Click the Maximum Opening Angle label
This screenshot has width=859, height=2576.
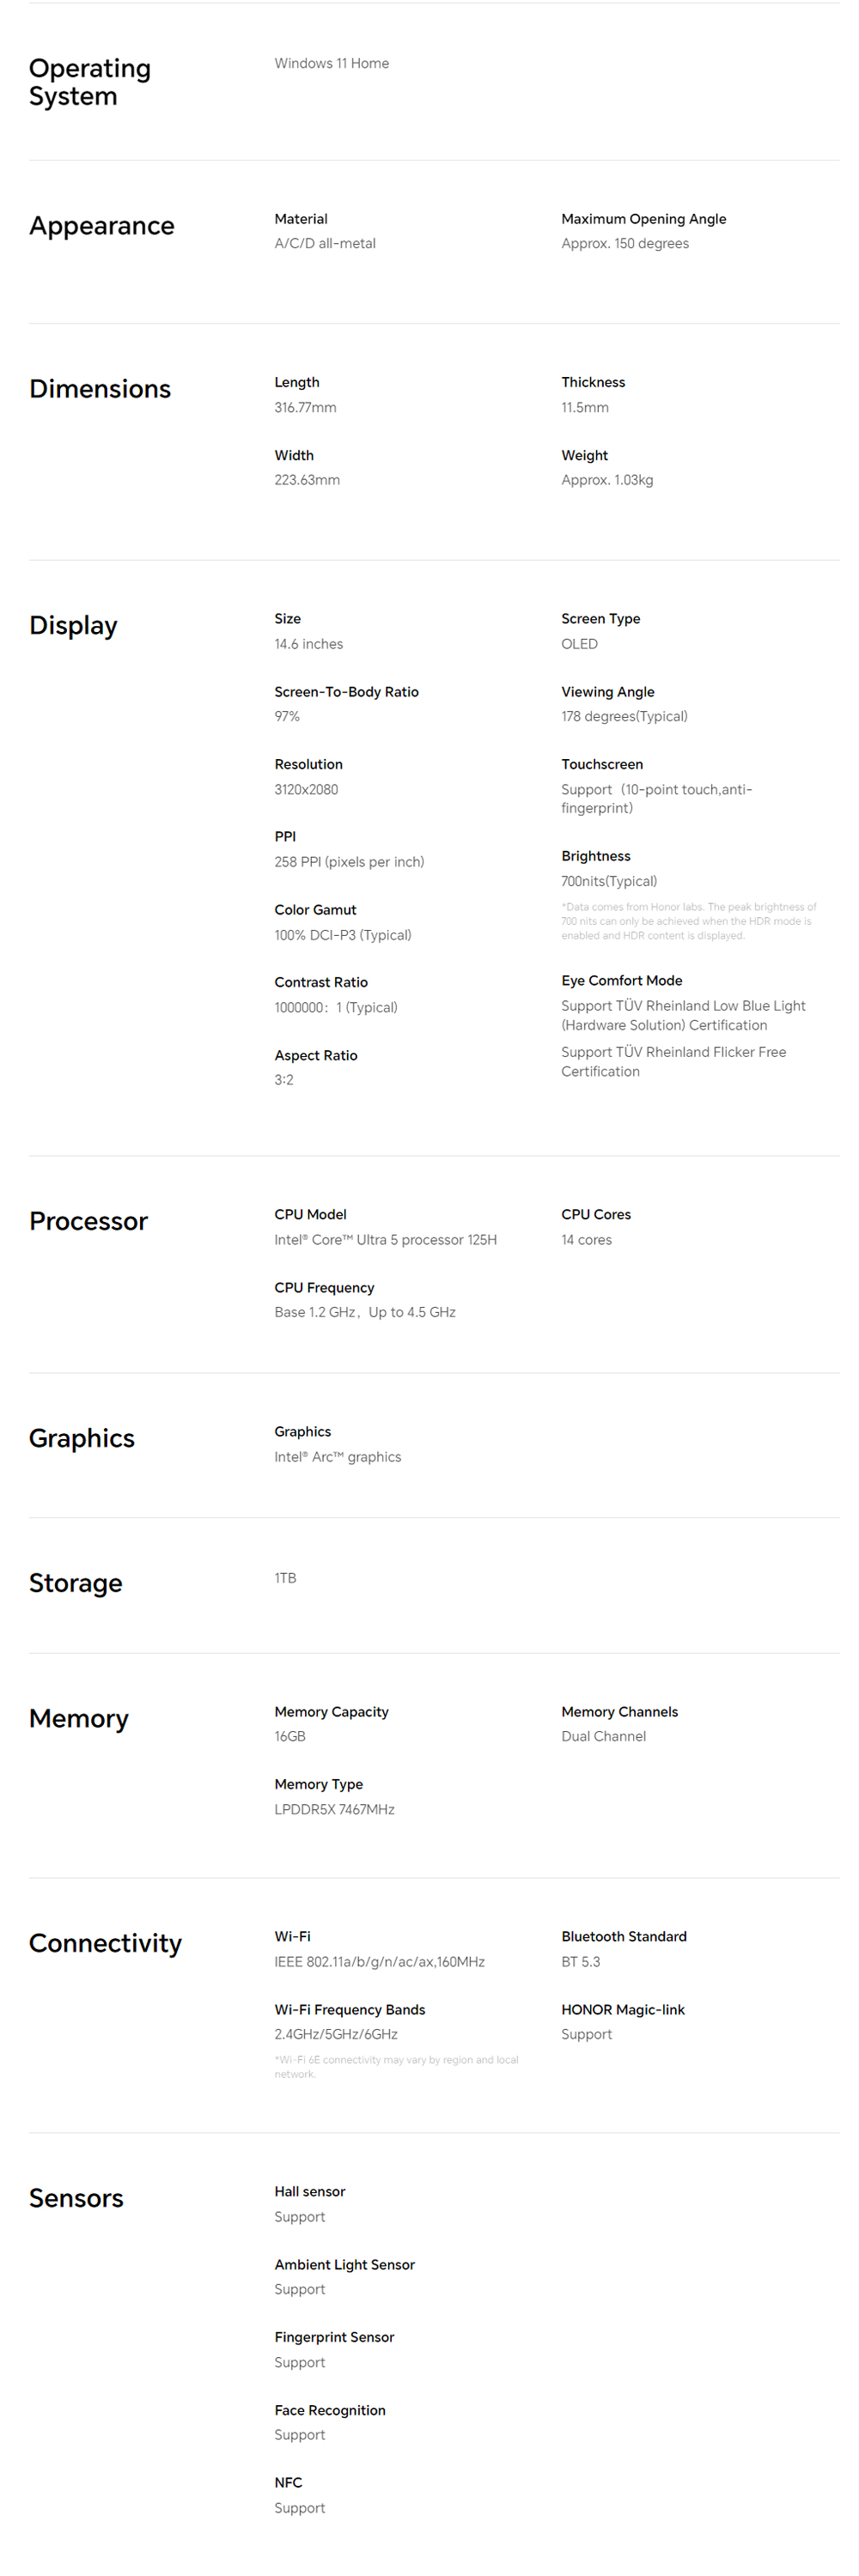pyautogui.click(x=643, y=219)
